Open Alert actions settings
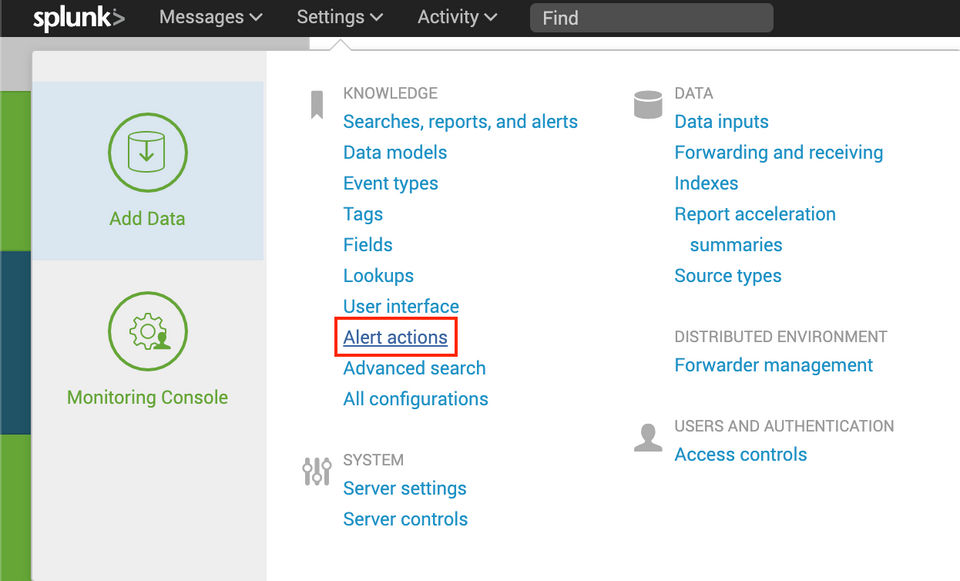The height and width of the screenshot is (581, 960). [x=395, y=337]
